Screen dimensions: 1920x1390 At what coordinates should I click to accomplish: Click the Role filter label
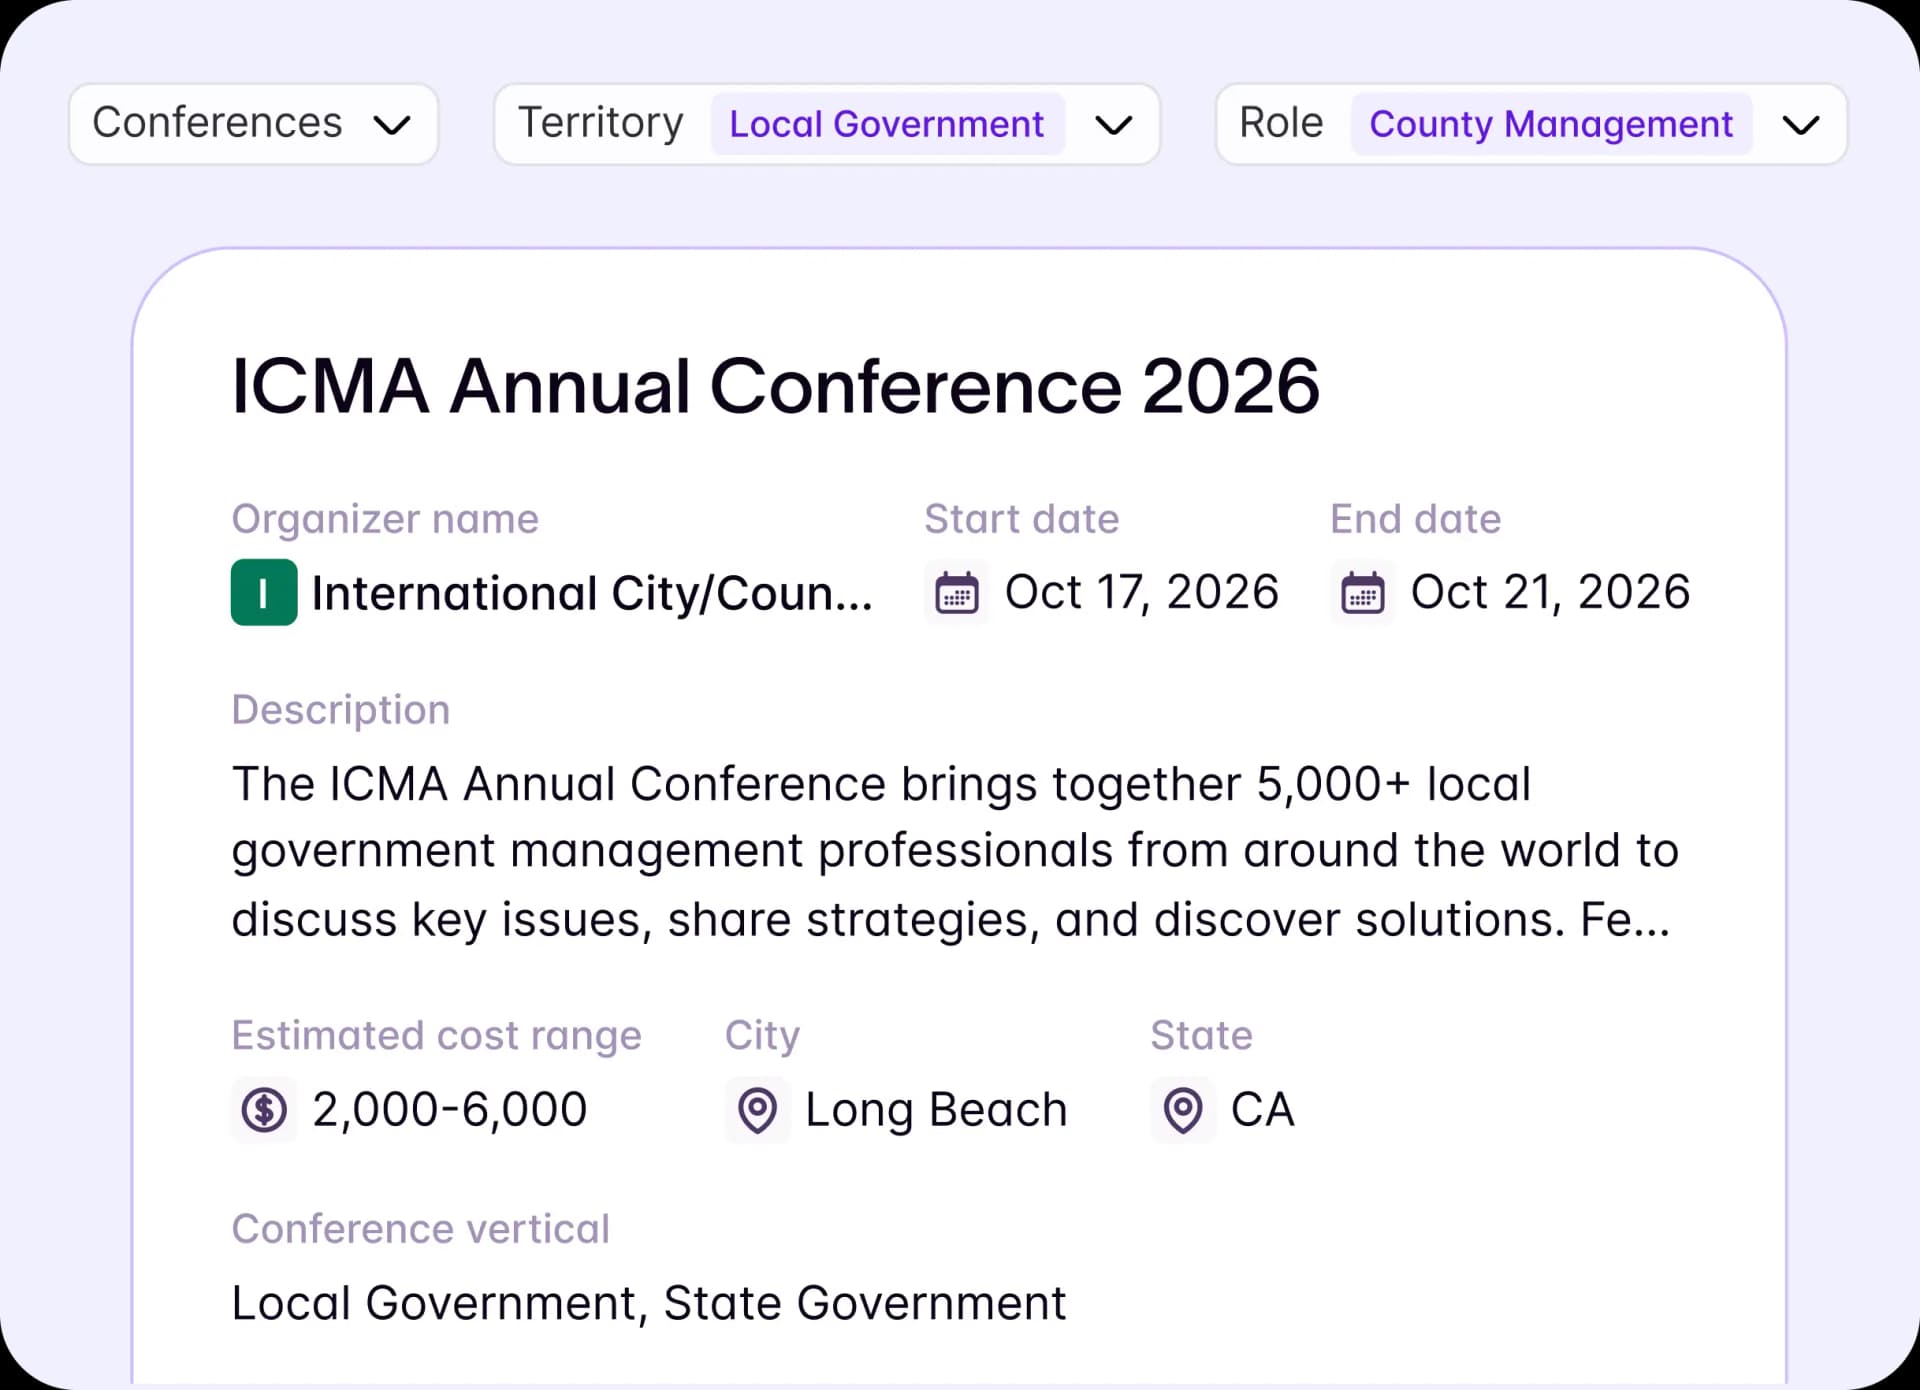click(1281, 122)
